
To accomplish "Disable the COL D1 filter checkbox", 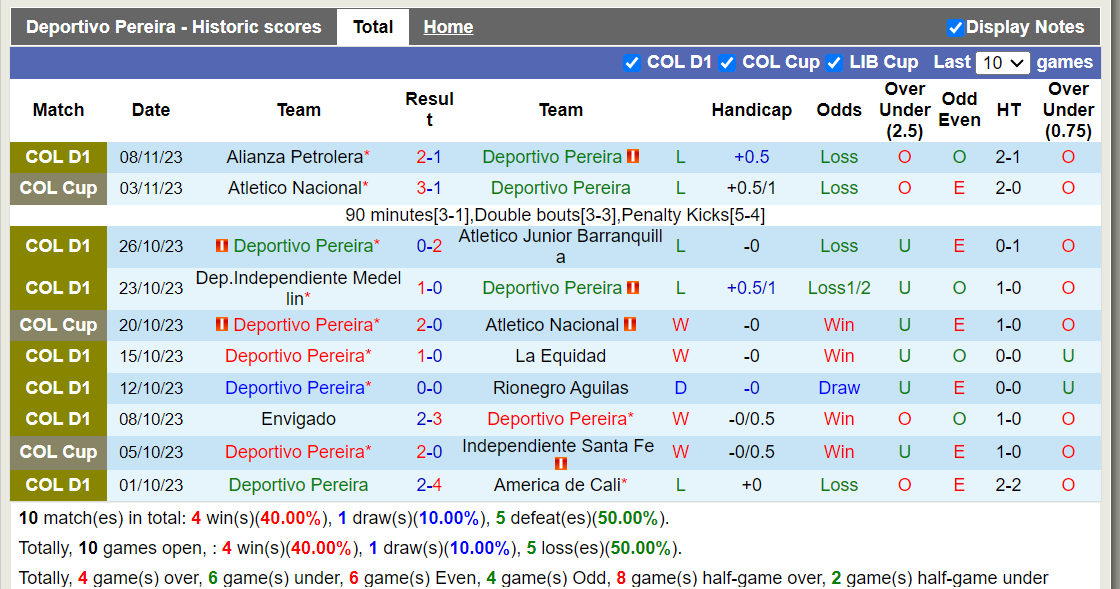I will (x=633, y=62).
